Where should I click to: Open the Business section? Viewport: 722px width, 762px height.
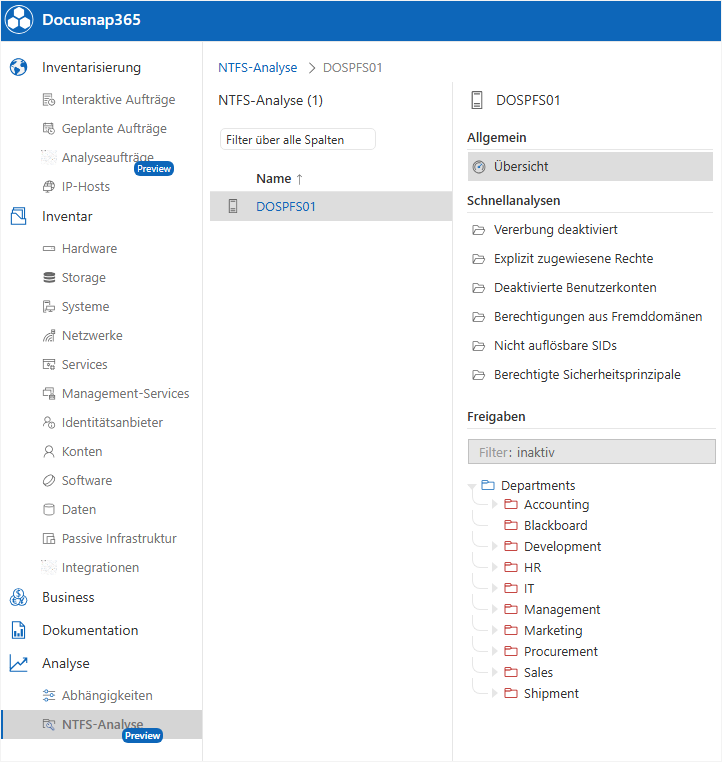click(x=68, y=597)
